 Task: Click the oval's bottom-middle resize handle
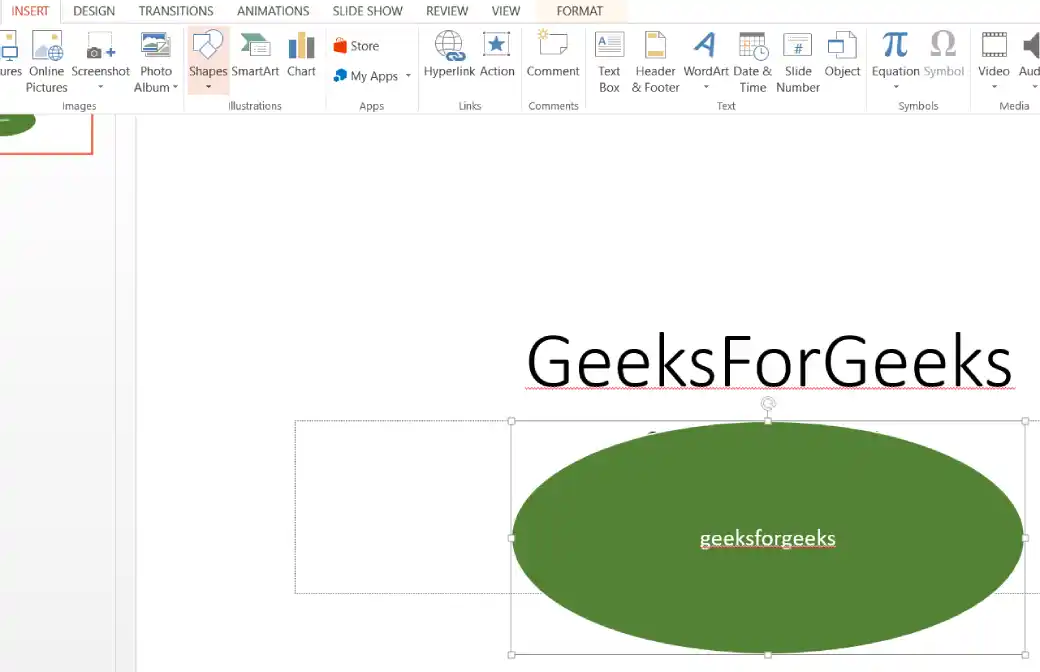pyautogui.click(x=768, y=655)
